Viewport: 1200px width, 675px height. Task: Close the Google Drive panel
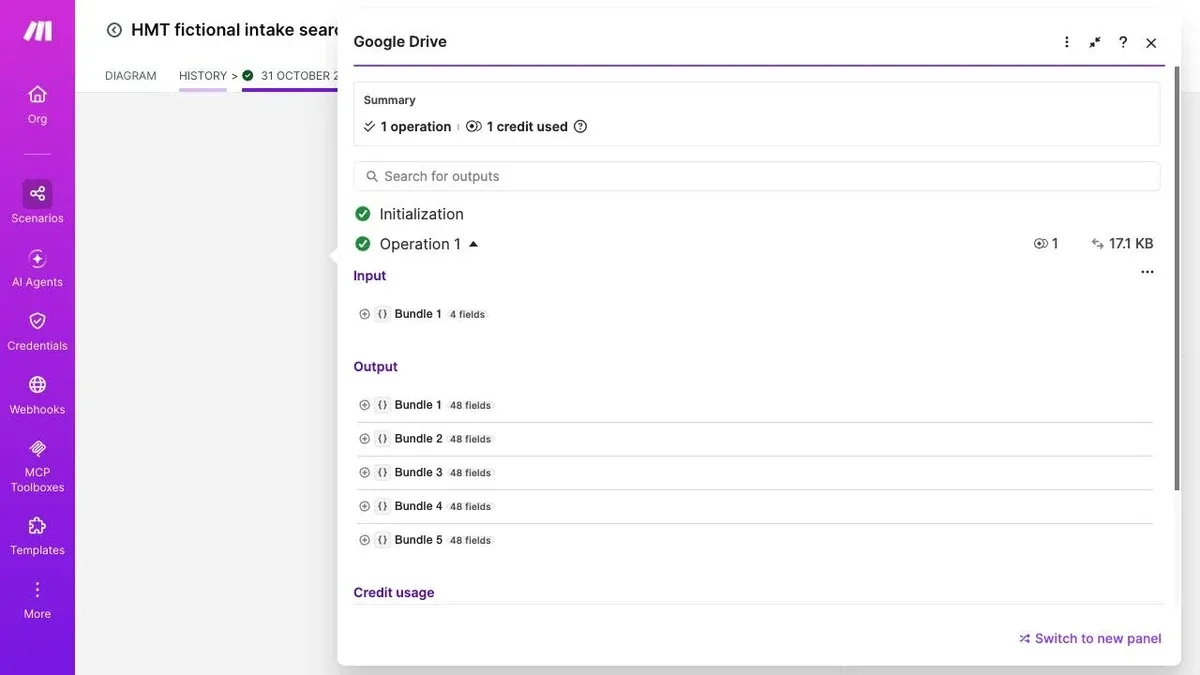click(1151, 42)
